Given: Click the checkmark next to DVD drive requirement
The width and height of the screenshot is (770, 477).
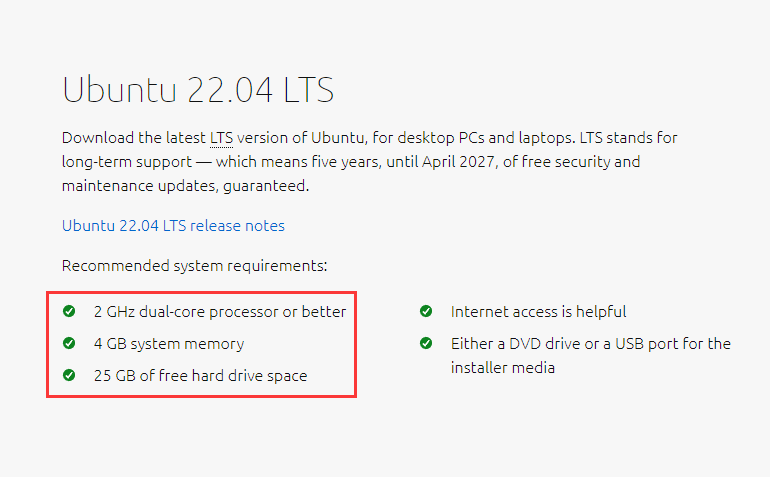Looking at the screenshot, I should (426, 343).
